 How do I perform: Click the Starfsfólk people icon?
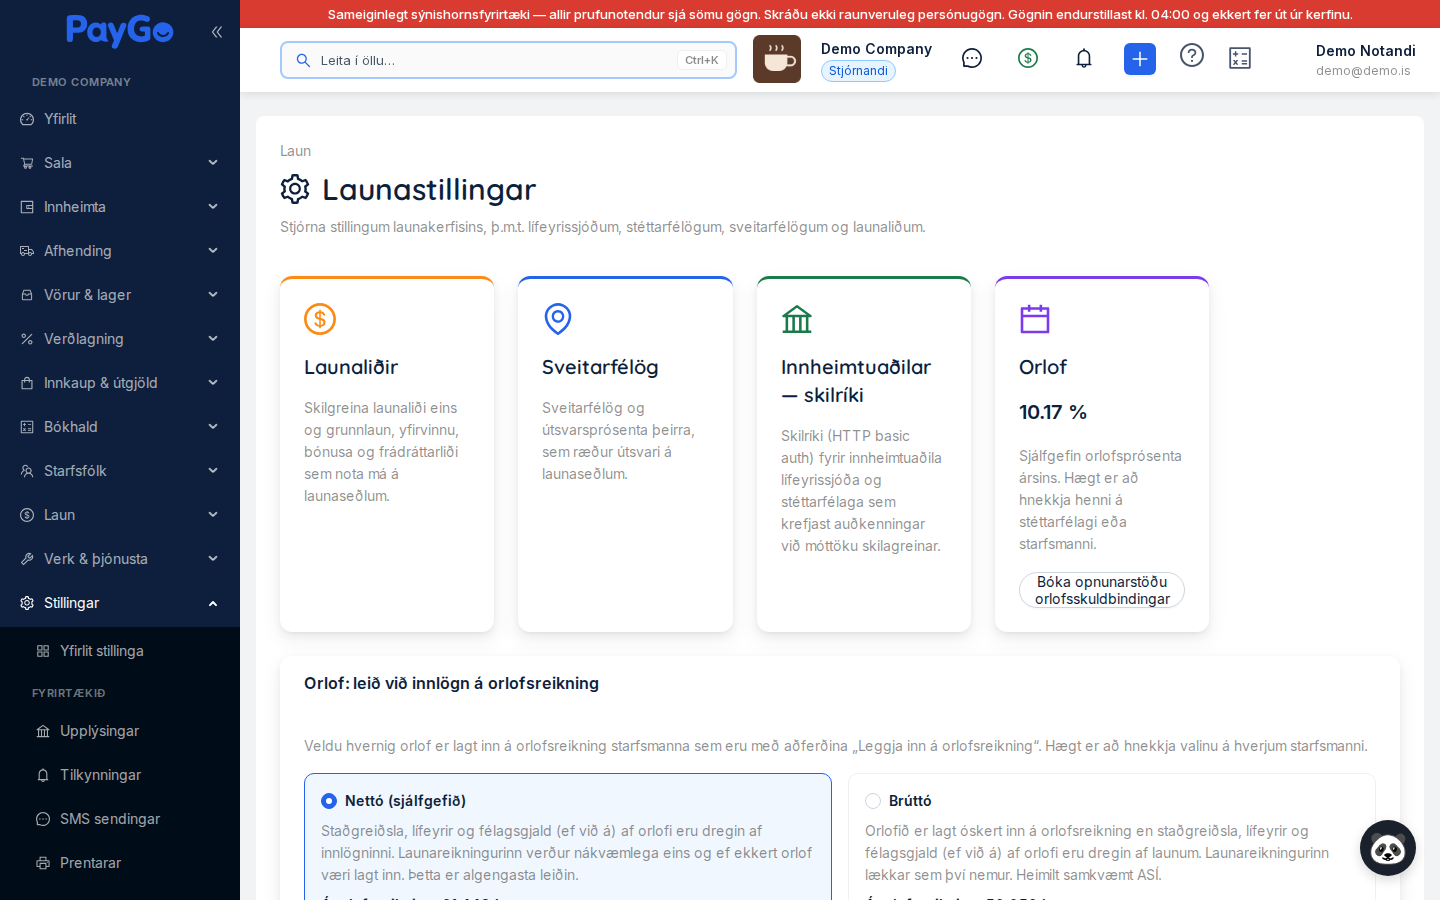(x=27, y=471)
